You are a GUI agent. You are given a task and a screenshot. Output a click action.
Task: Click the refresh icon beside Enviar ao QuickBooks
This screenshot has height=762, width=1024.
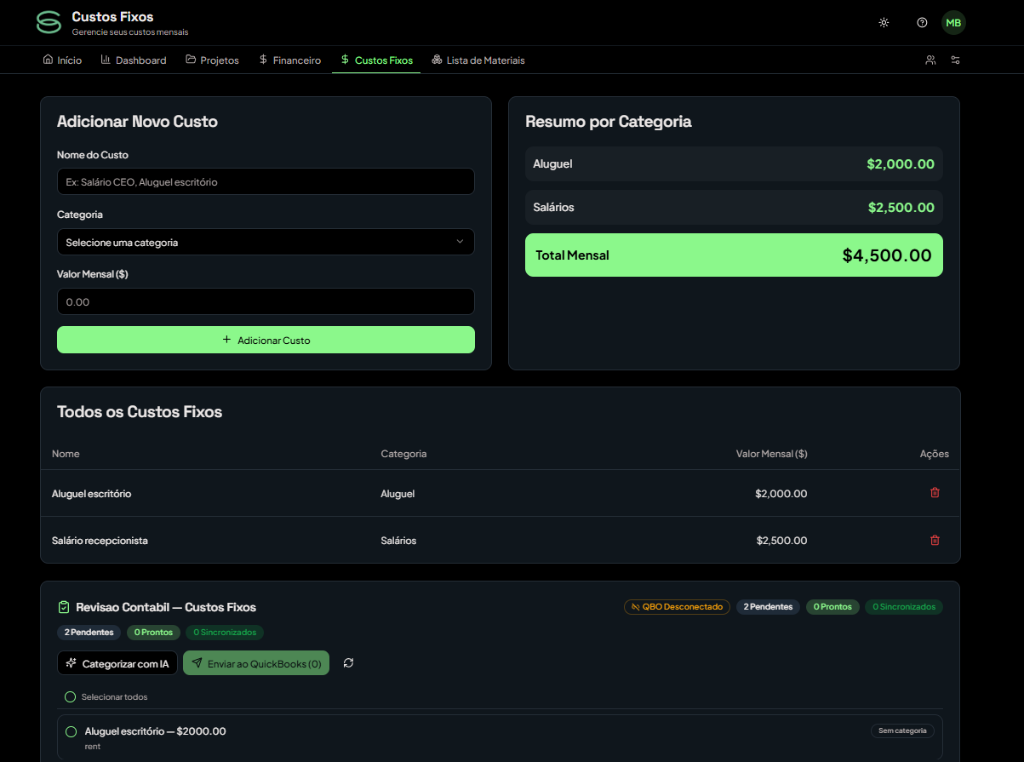coord(349,663)
